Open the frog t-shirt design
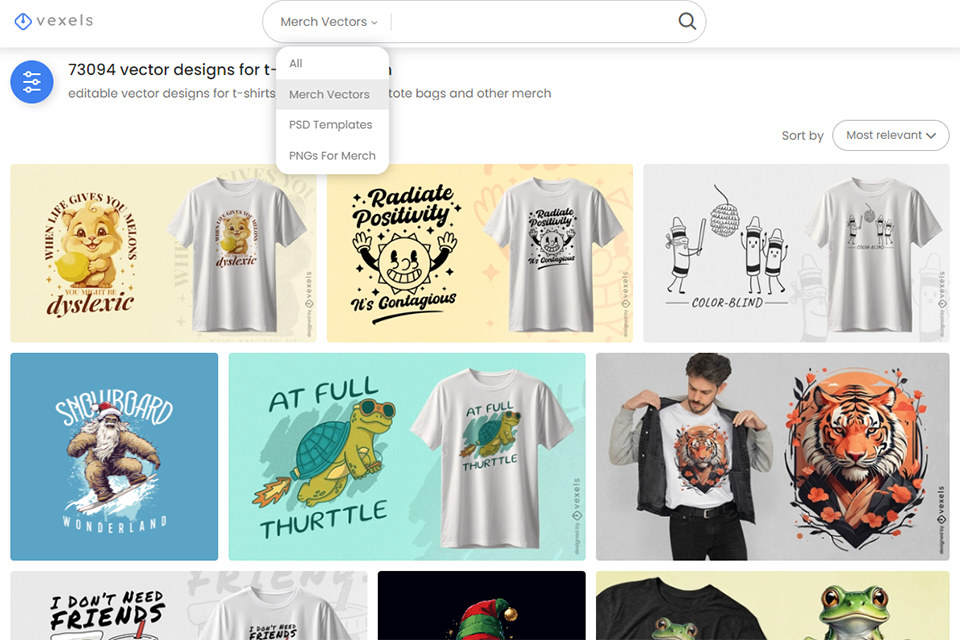960x640 pixels. coord(773,606)
